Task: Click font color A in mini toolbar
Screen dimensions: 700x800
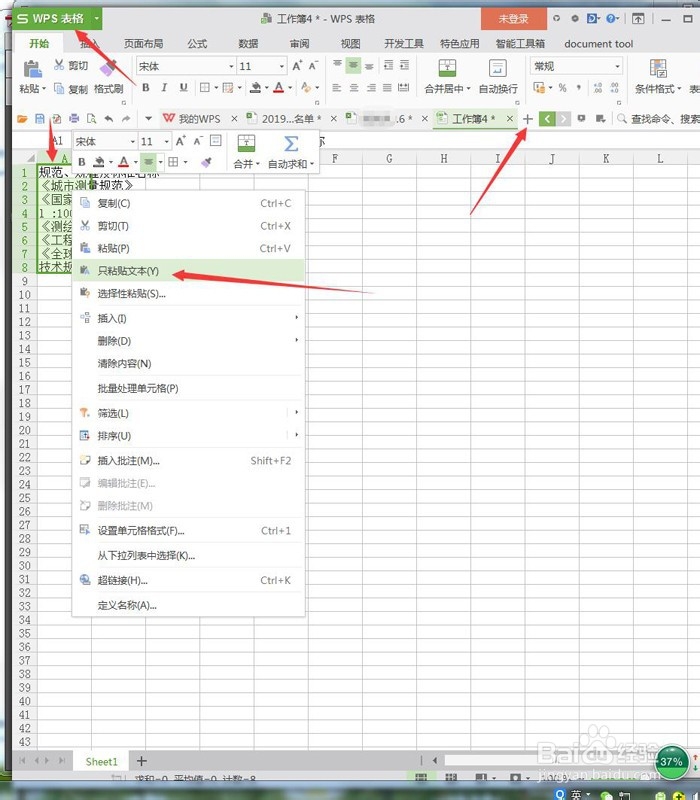Action: point(123,162)
